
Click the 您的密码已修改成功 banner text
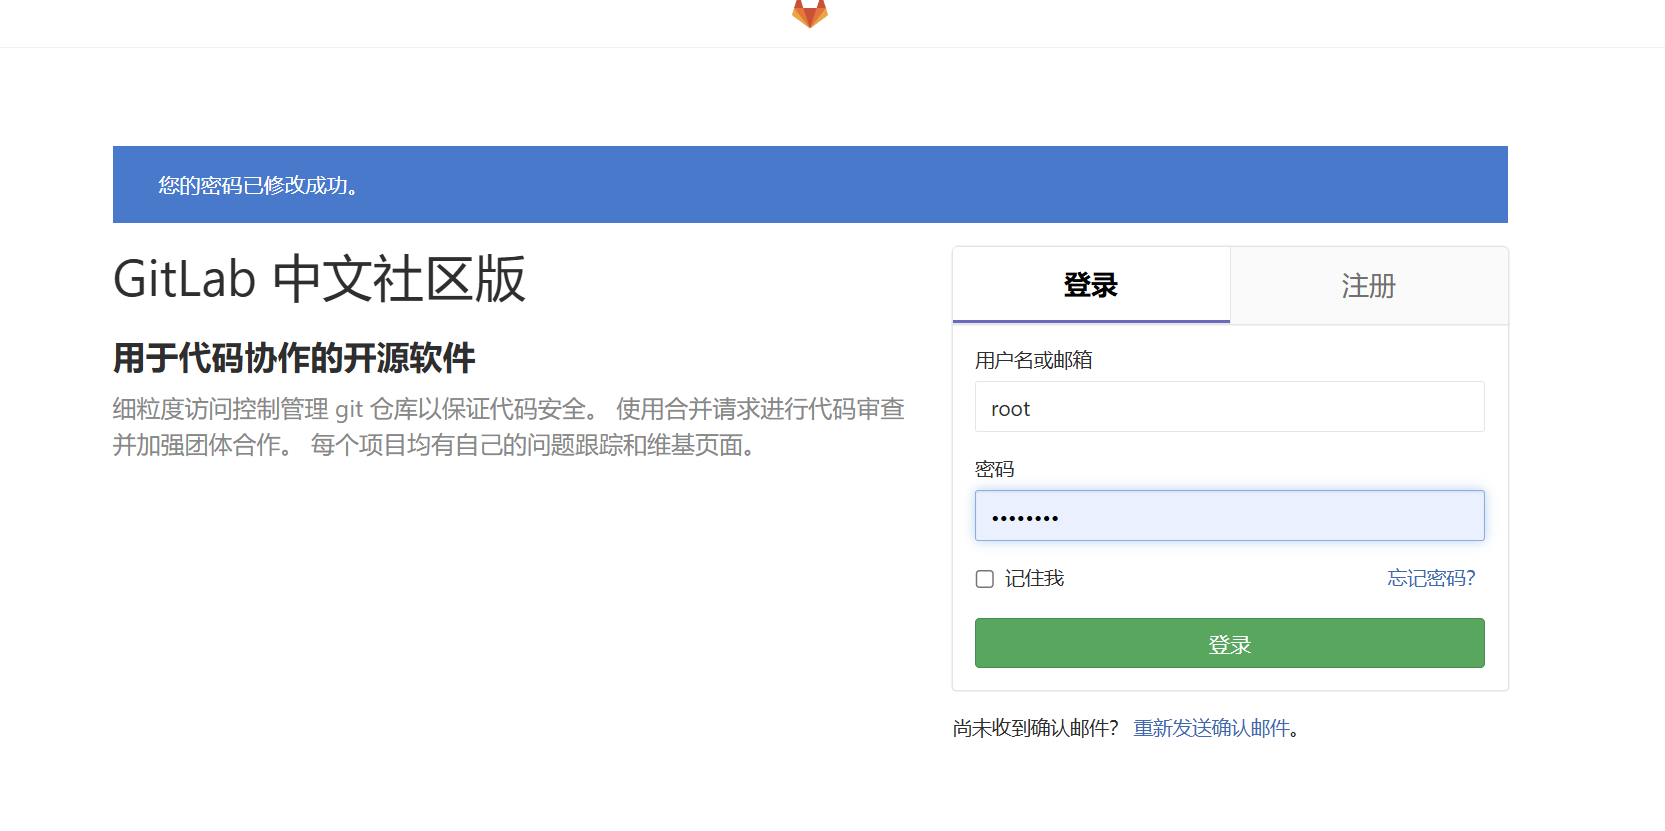[258, 185]
